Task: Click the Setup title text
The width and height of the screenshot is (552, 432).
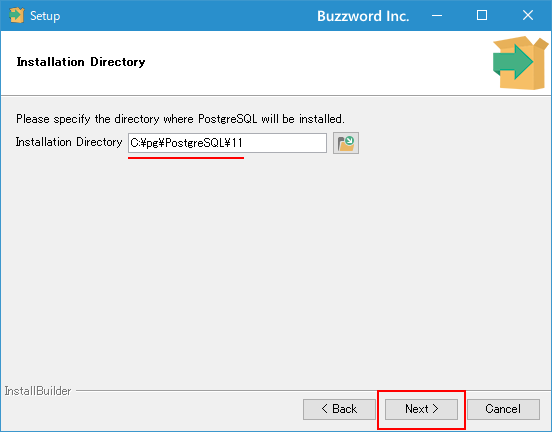Action: coord(45,16)
